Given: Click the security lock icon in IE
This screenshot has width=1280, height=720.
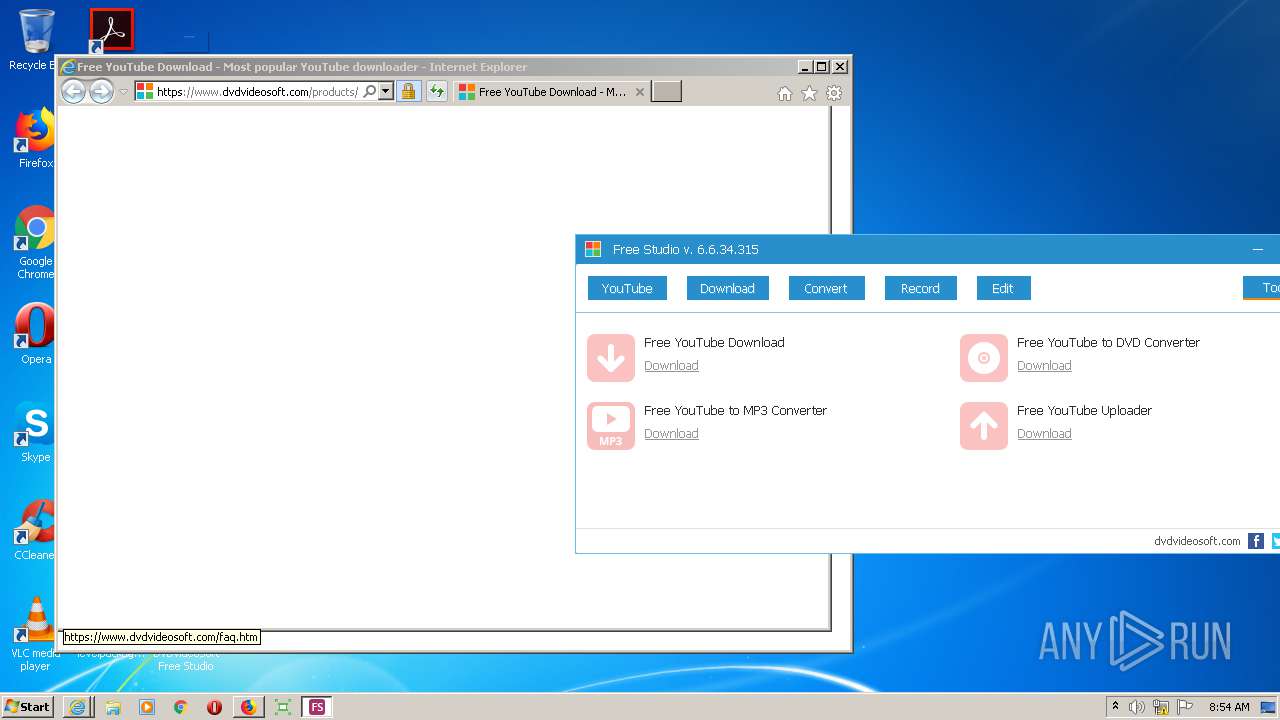Looking at the screenshot, I should pos(408,91).
